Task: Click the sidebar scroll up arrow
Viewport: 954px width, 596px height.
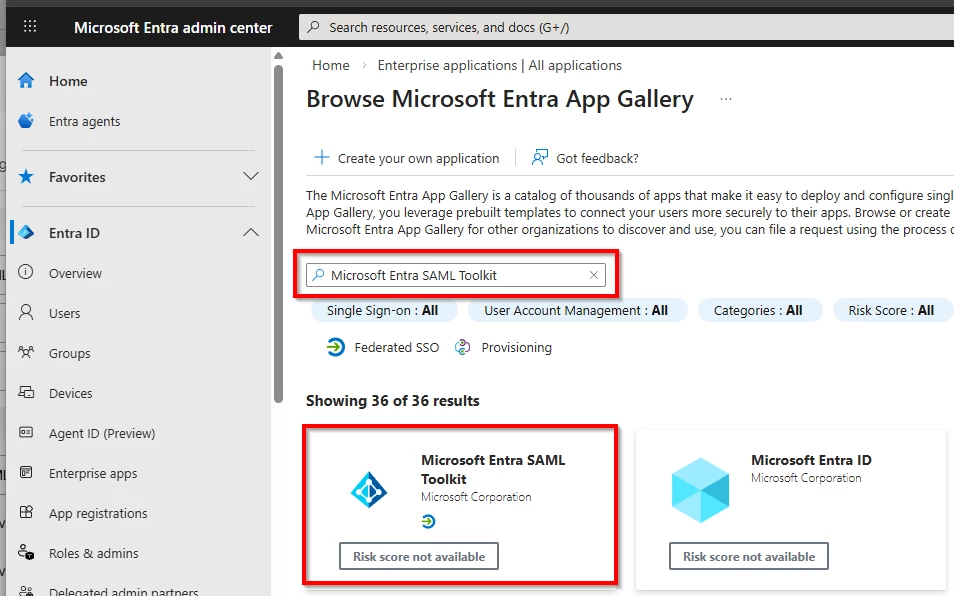Action: point(279,55)
